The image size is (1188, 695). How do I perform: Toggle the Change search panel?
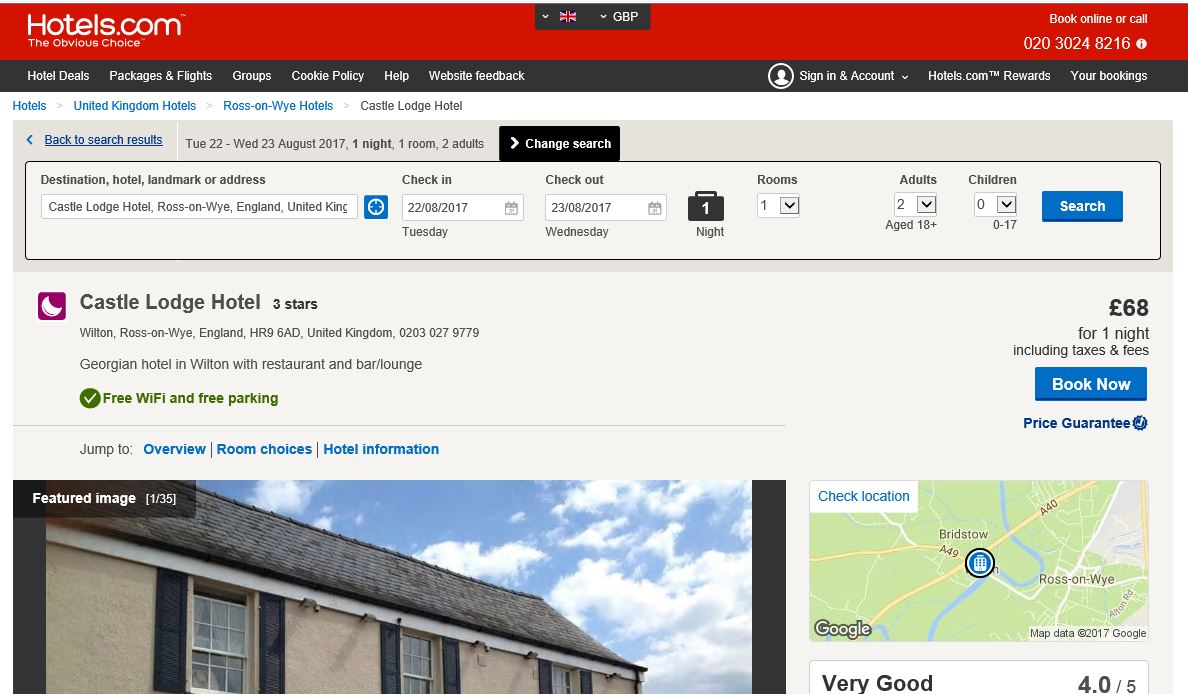click(x=559, y=143)
